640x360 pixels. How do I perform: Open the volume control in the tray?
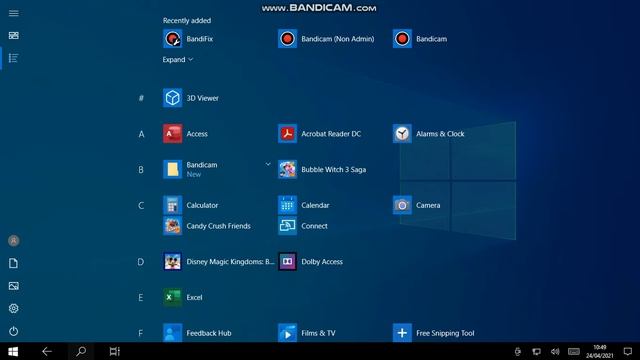555,351
